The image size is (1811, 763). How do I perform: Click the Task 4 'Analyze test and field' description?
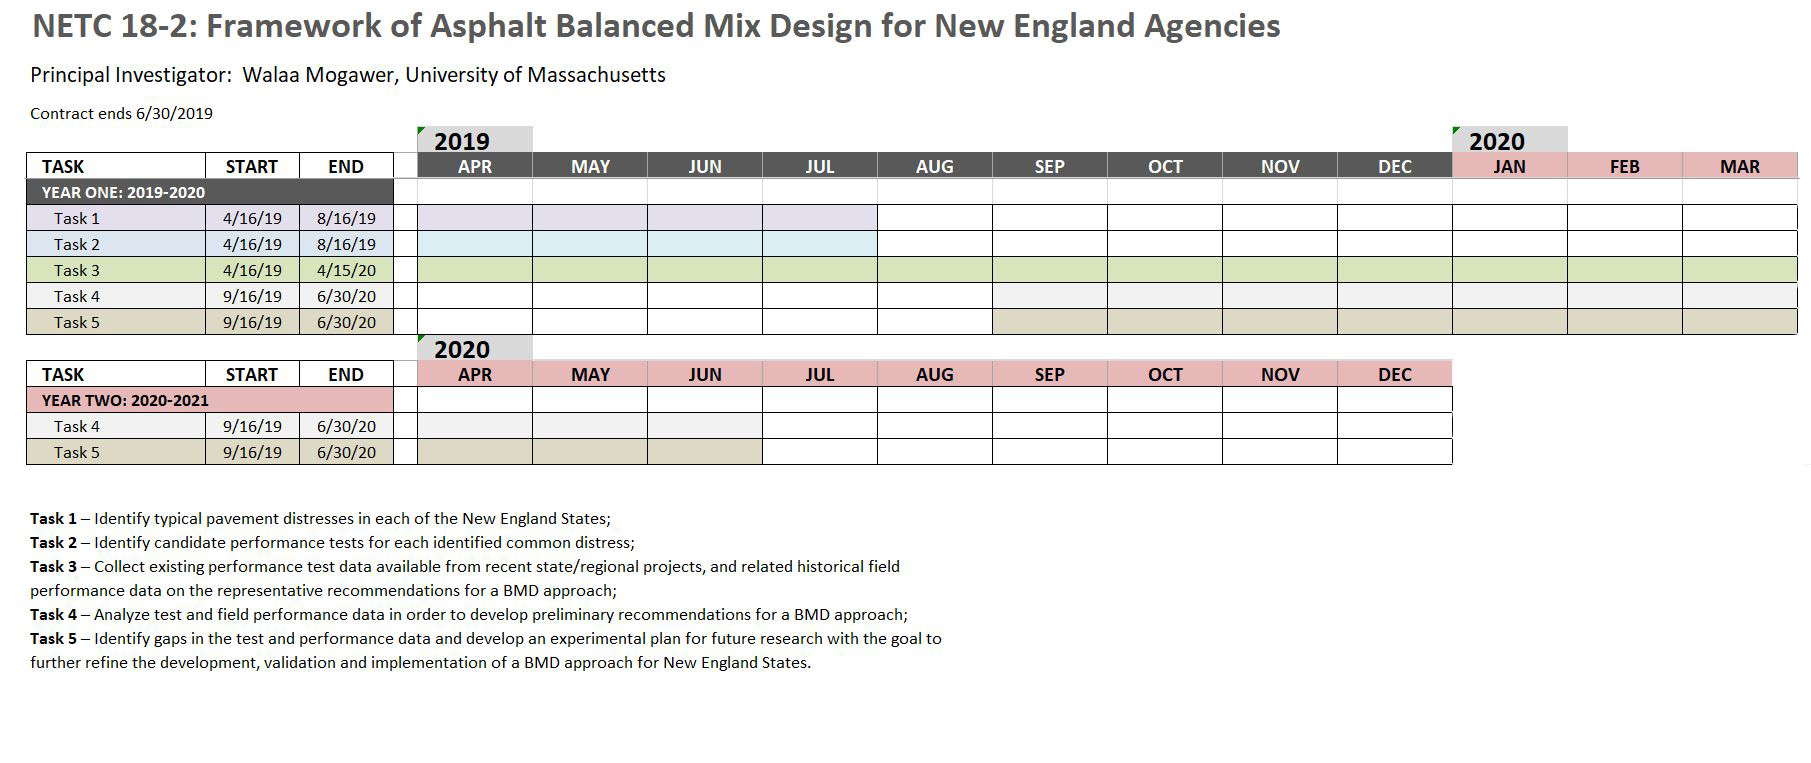coord(469,614)
